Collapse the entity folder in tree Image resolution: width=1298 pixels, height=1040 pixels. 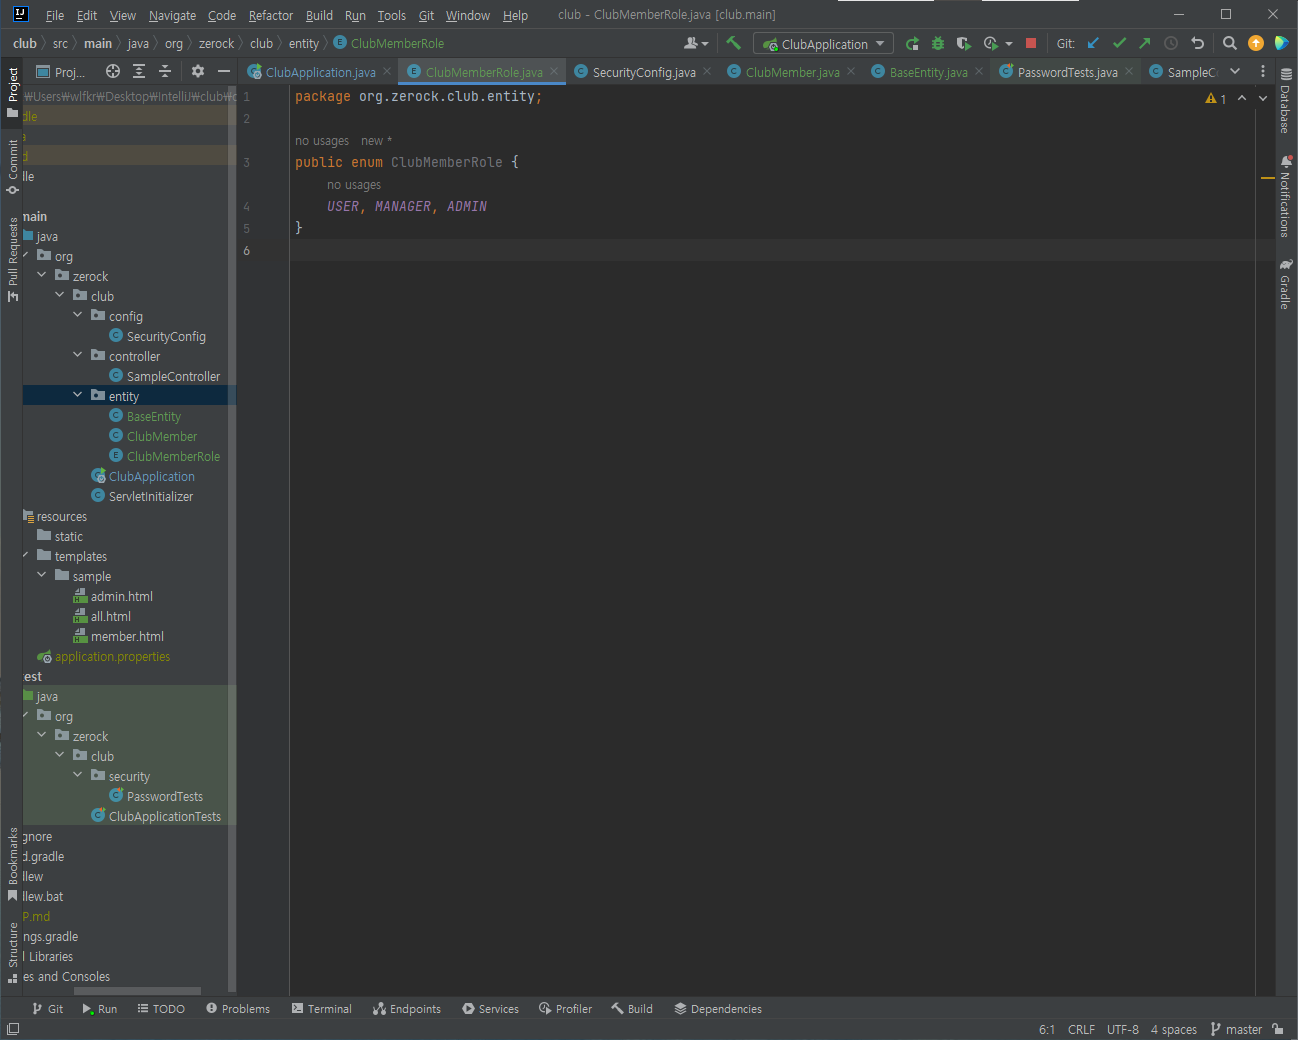(x=78, y=395)
